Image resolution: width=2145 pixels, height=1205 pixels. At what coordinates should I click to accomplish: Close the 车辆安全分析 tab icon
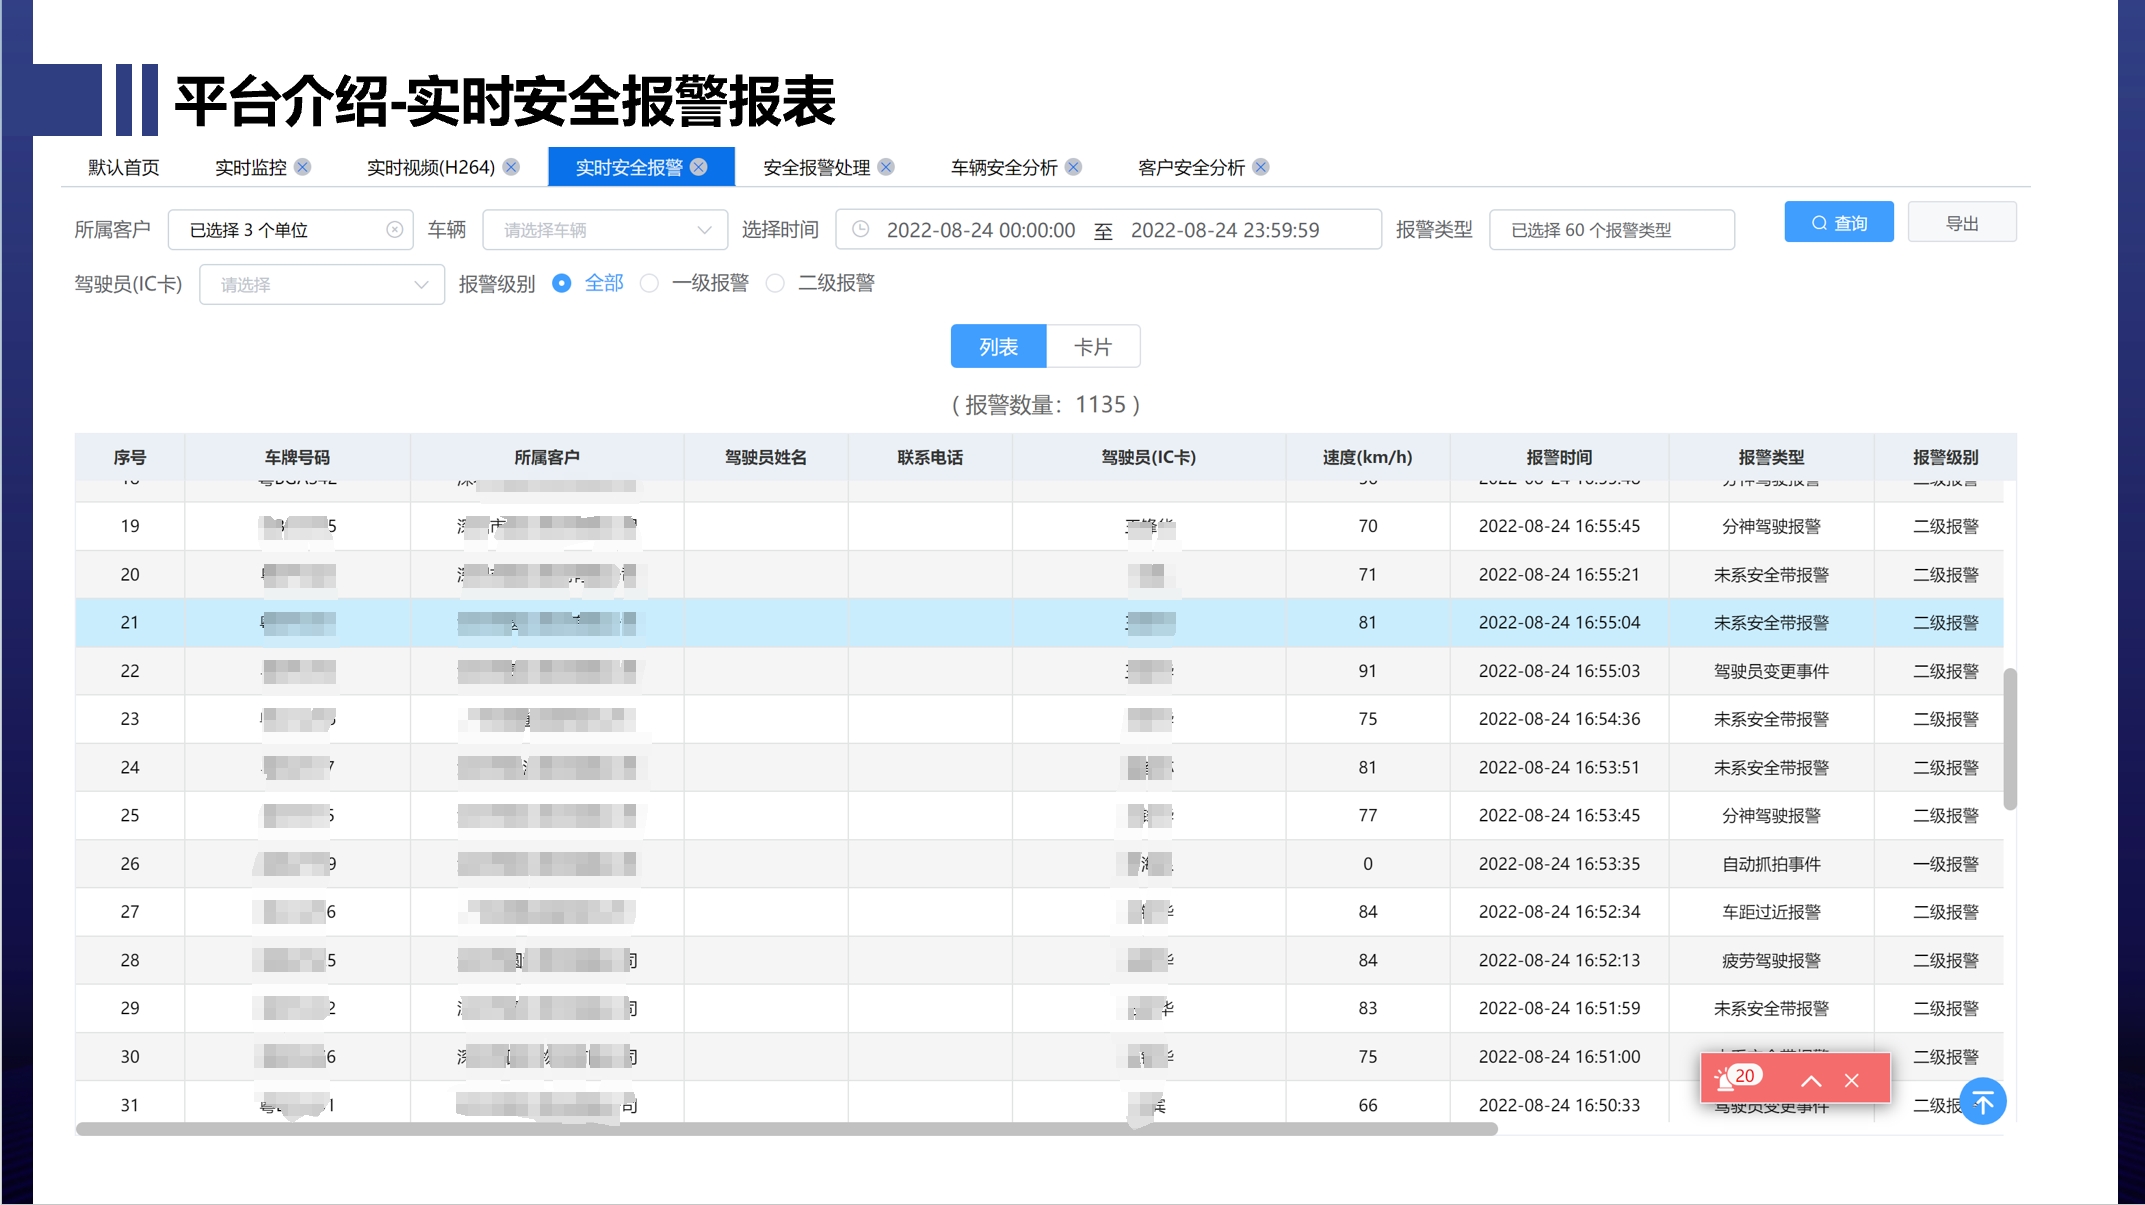[x=1073, y=167]
